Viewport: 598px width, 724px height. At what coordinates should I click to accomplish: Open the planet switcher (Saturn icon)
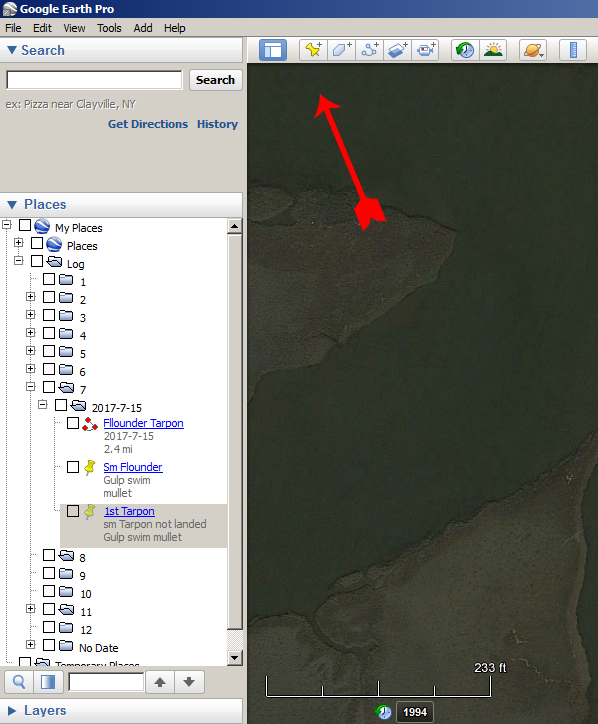tap(533, 50)
